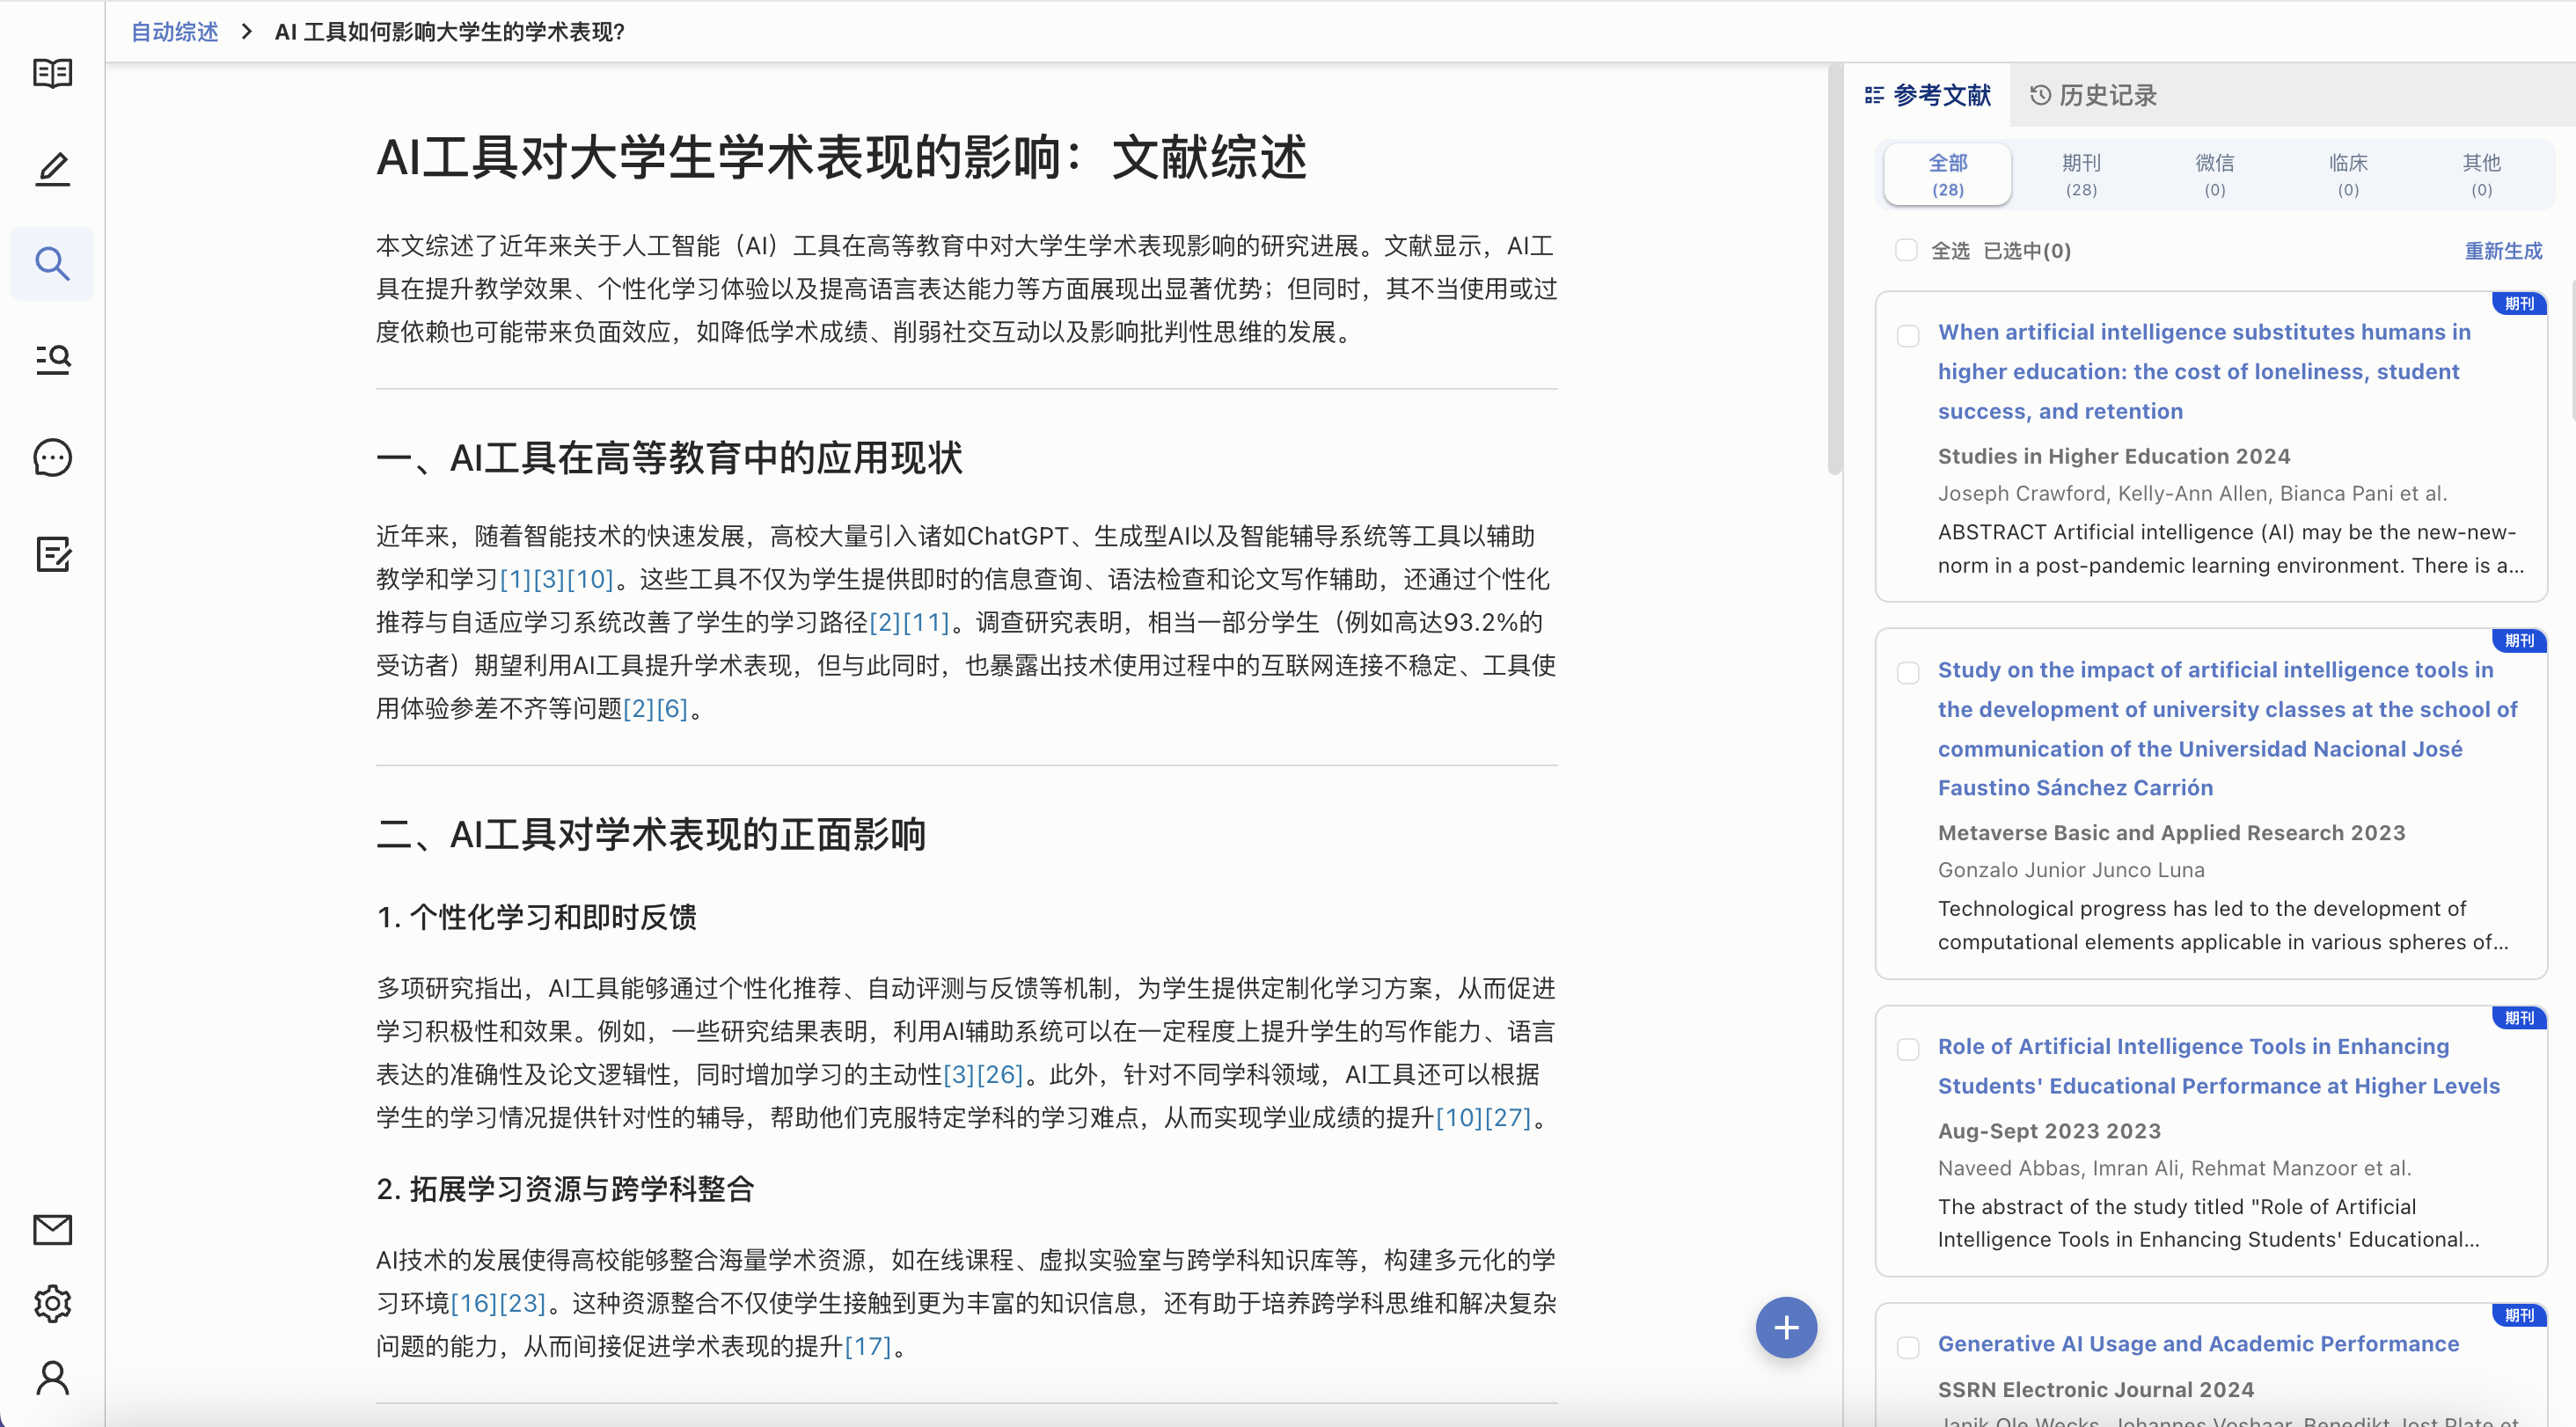Click 'Studies in Higher Education 2024' journal text
Image resolution: width=2576 pixels, height=1427 pixels.
point(2114,456)
